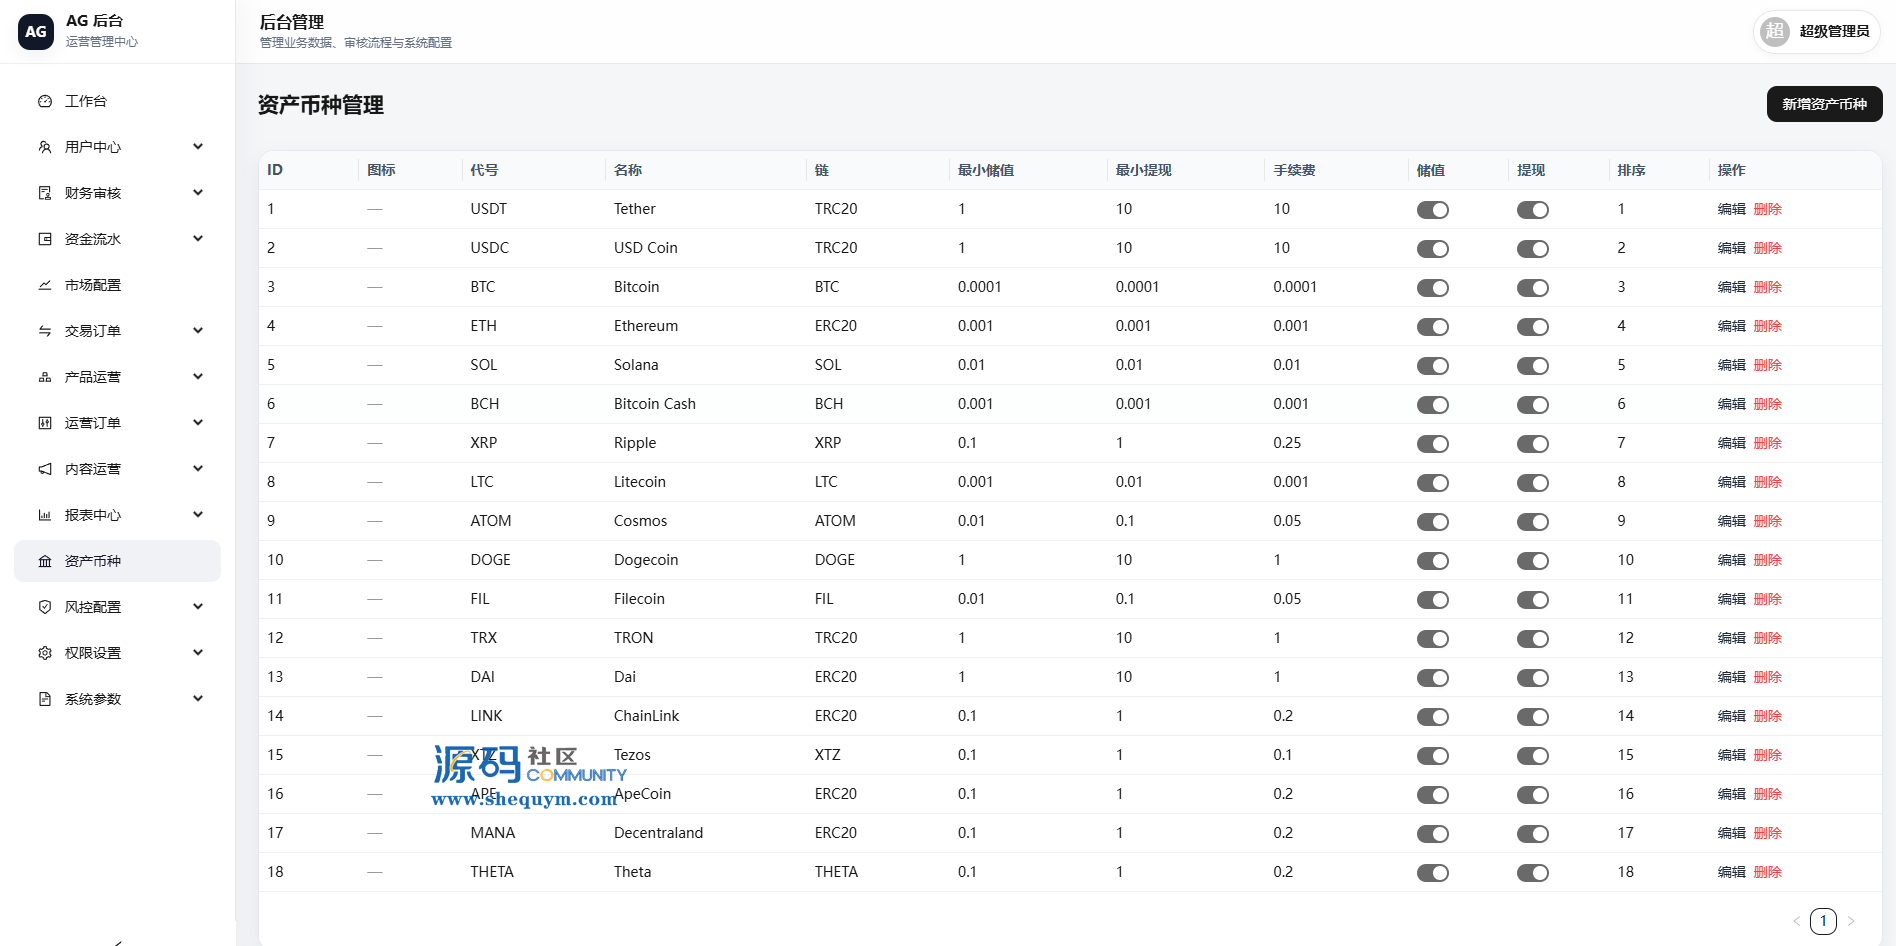
Task: Open the 工作台 menu item
Action: [117, 101]
